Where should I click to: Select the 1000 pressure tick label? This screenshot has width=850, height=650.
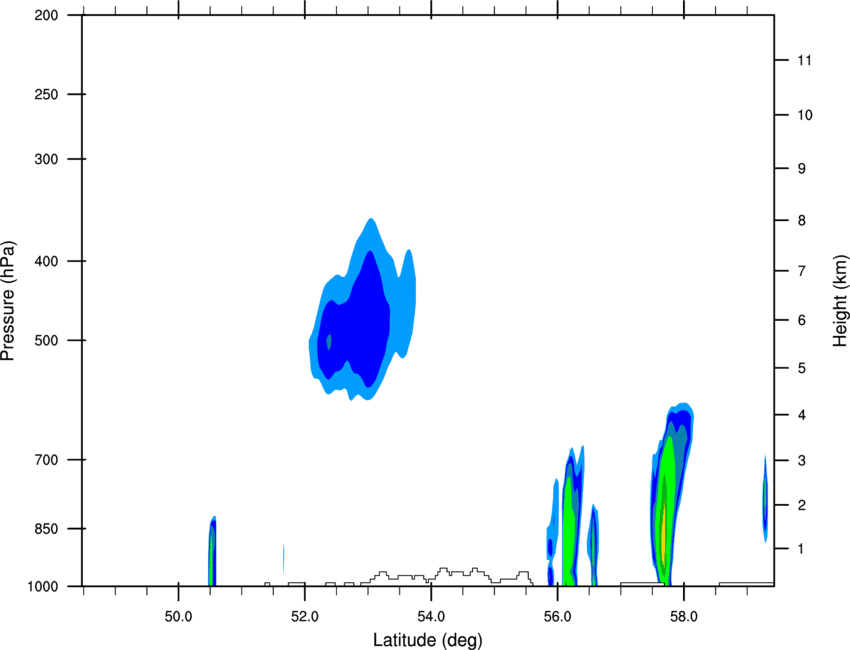(43, 587)
